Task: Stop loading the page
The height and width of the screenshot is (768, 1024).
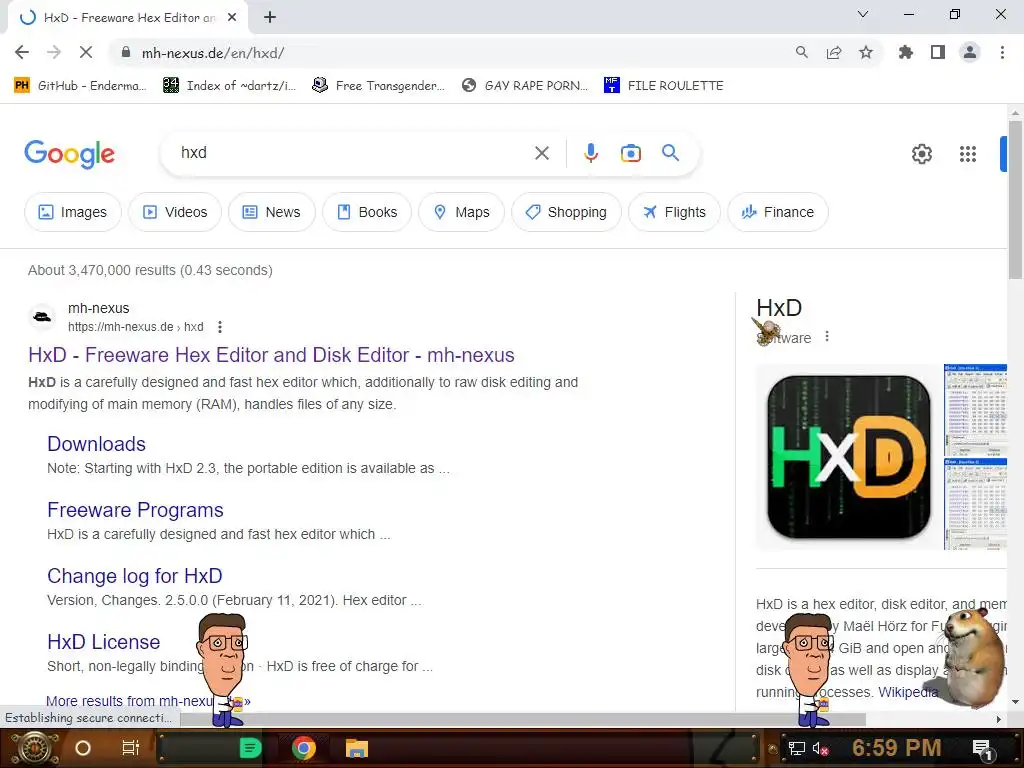Action: (x=86, y=52)
